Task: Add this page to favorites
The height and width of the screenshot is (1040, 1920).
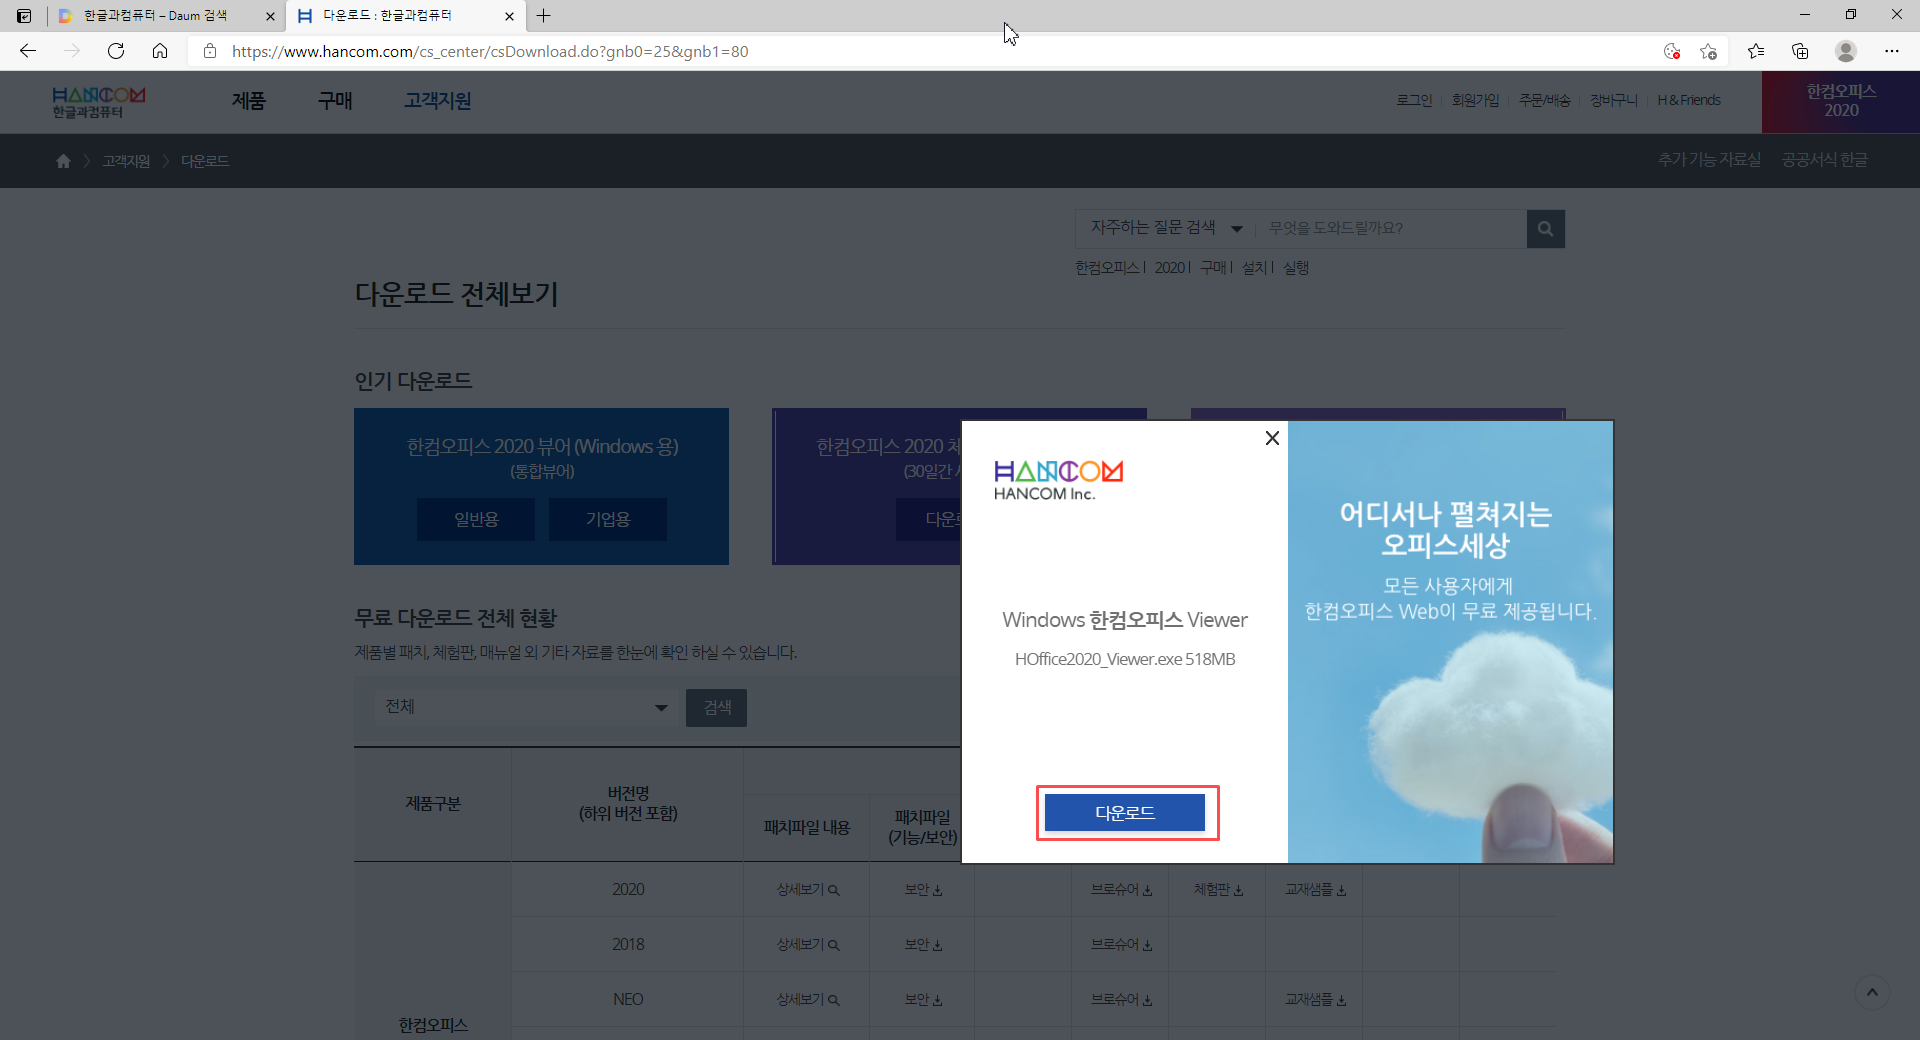Action: [x=1708, y=51]
